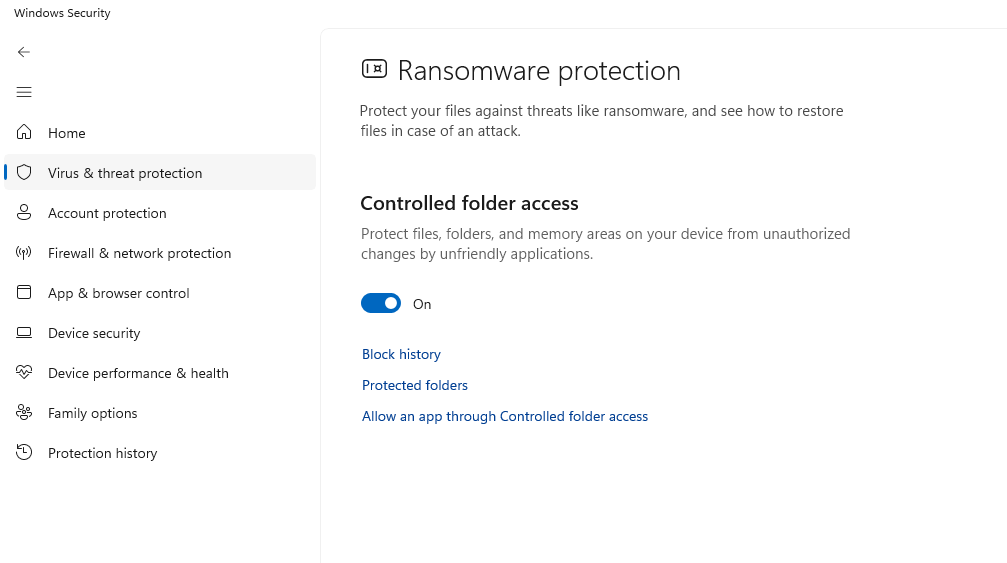1007x563 pixels.
Task: Click the Firewall & network protection antenna icon
Action: tap(24, 252)
